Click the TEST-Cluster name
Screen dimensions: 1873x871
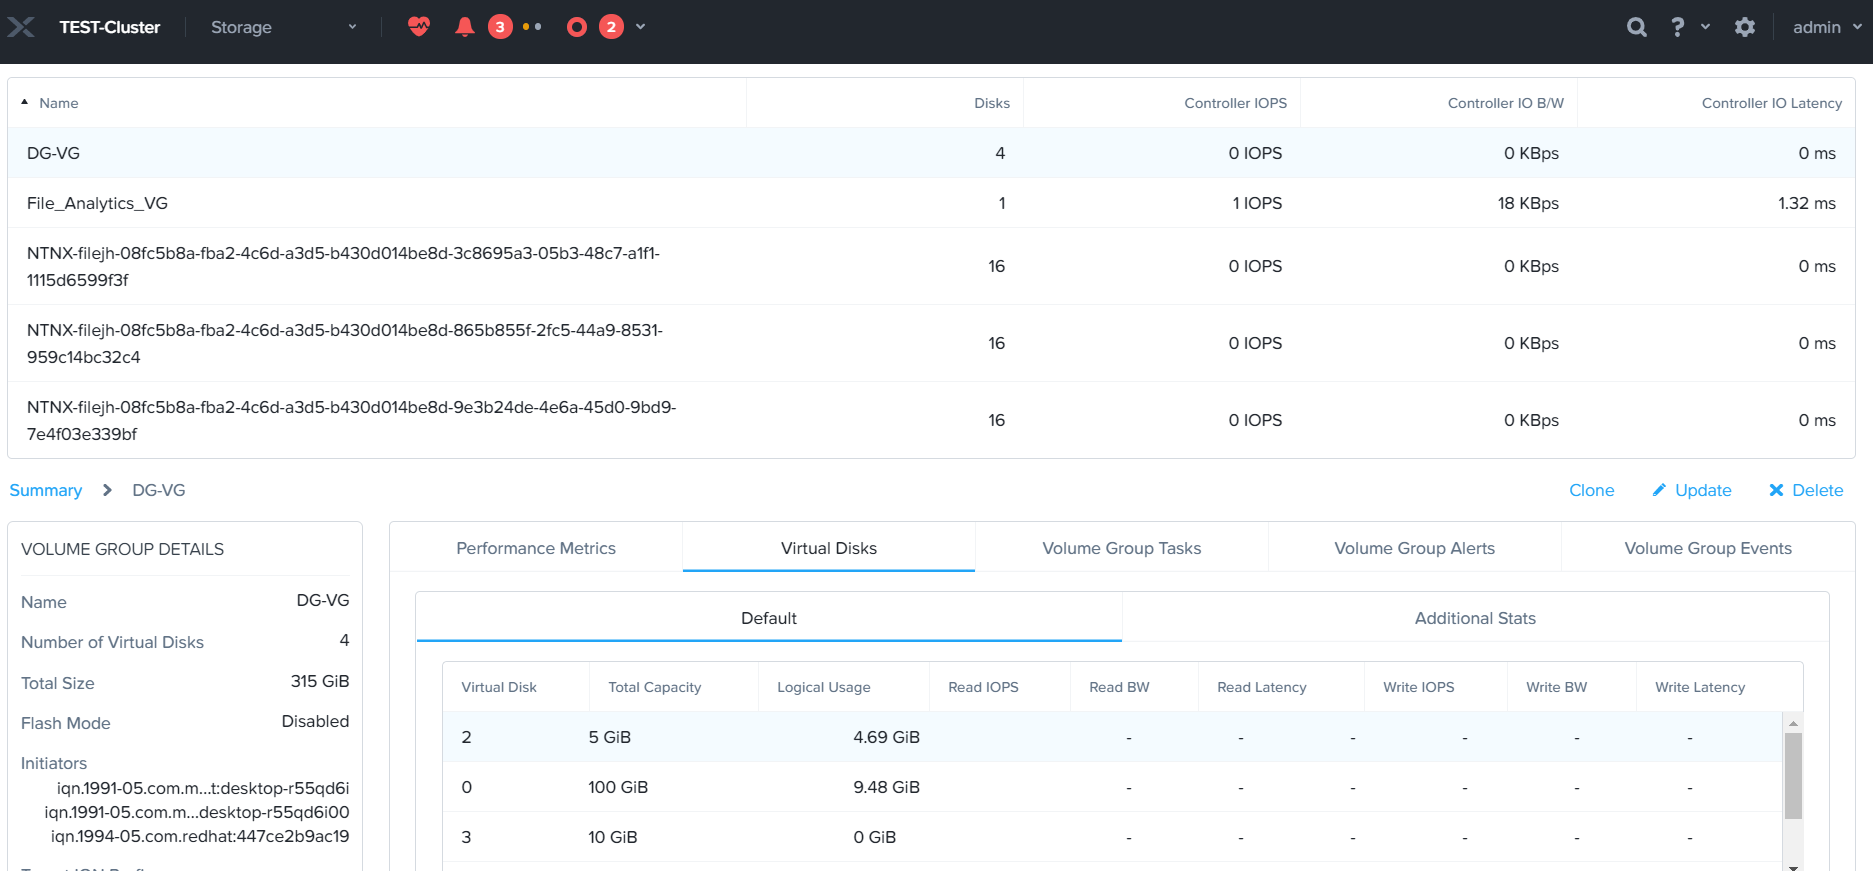point(110,27)
